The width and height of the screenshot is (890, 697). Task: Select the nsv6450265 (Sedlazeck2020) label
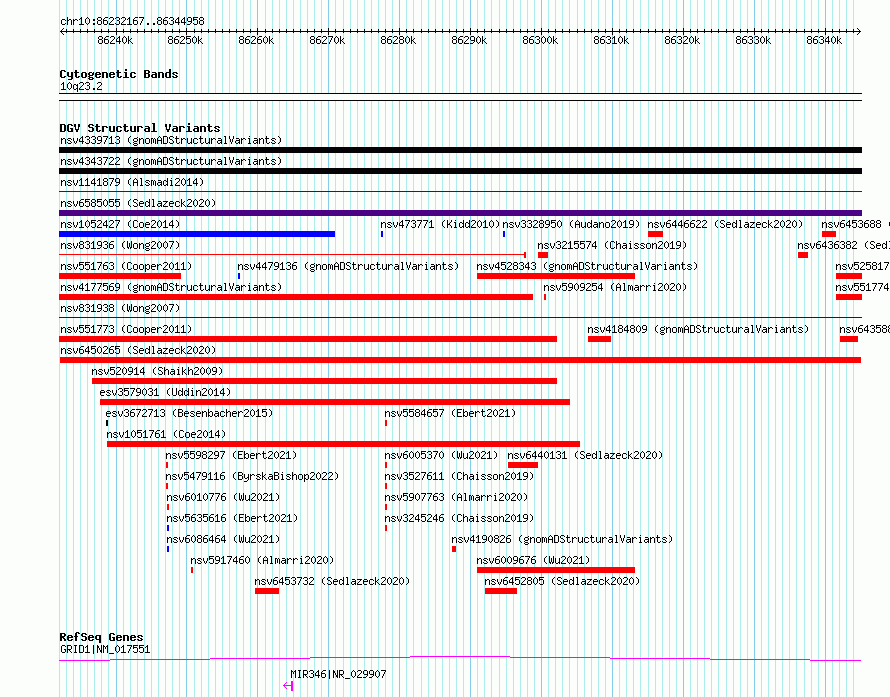click(x=138, y=350)
